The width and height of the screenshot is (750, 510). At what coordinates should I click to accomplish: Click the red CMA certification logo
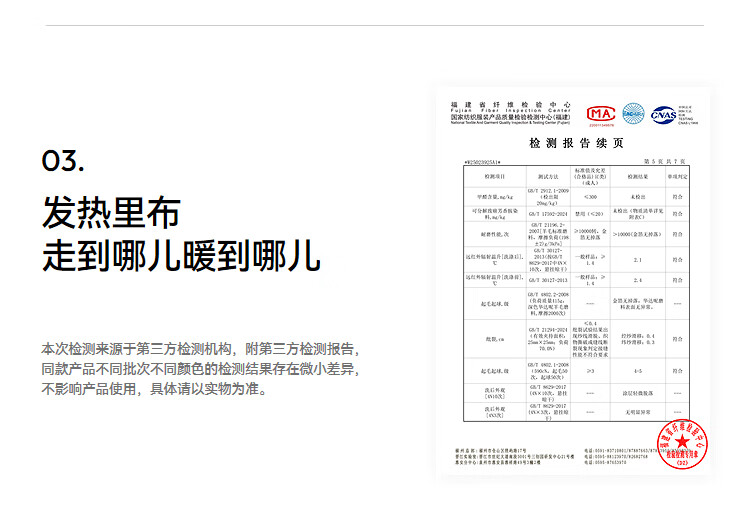point(601,114)
